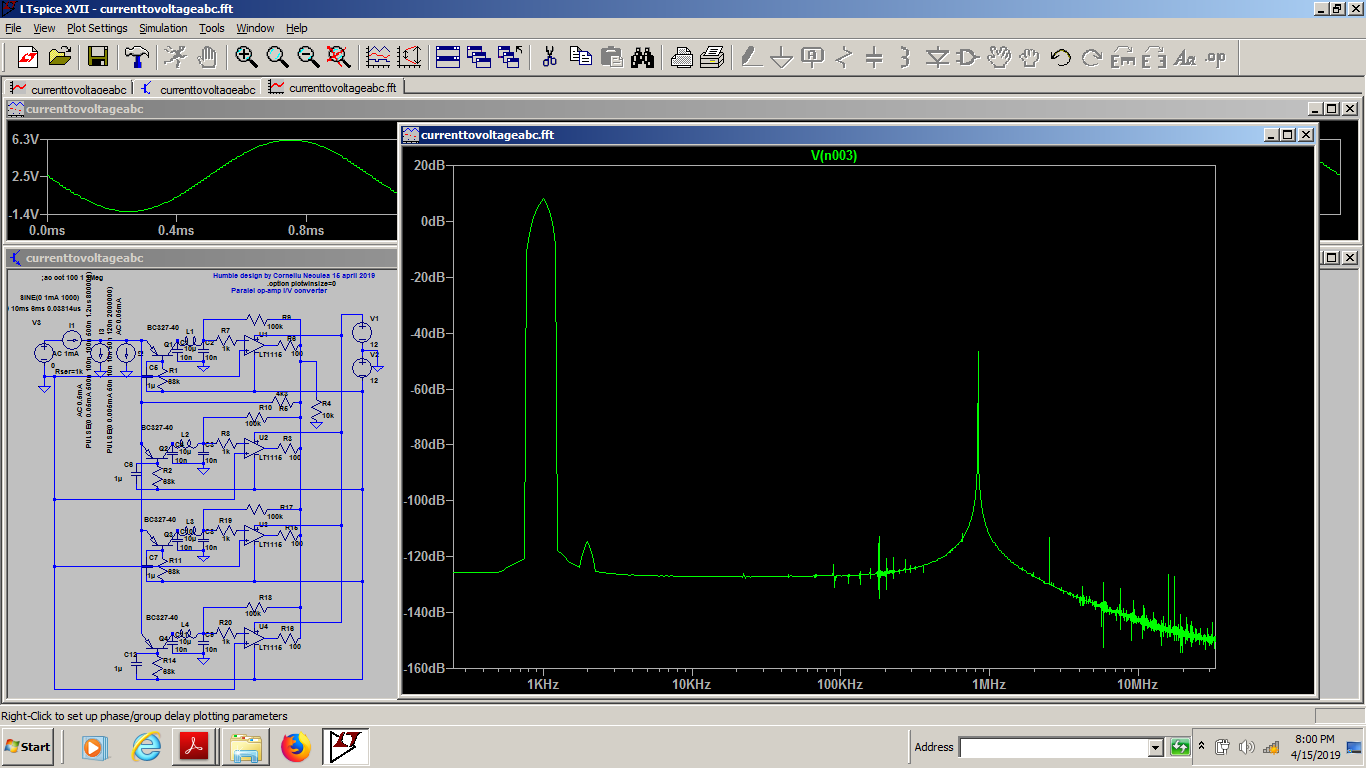Click the currenttovoltageabc schematic window title bar
The width and height of the screenshot is (1366, 768).
point(200,258)
